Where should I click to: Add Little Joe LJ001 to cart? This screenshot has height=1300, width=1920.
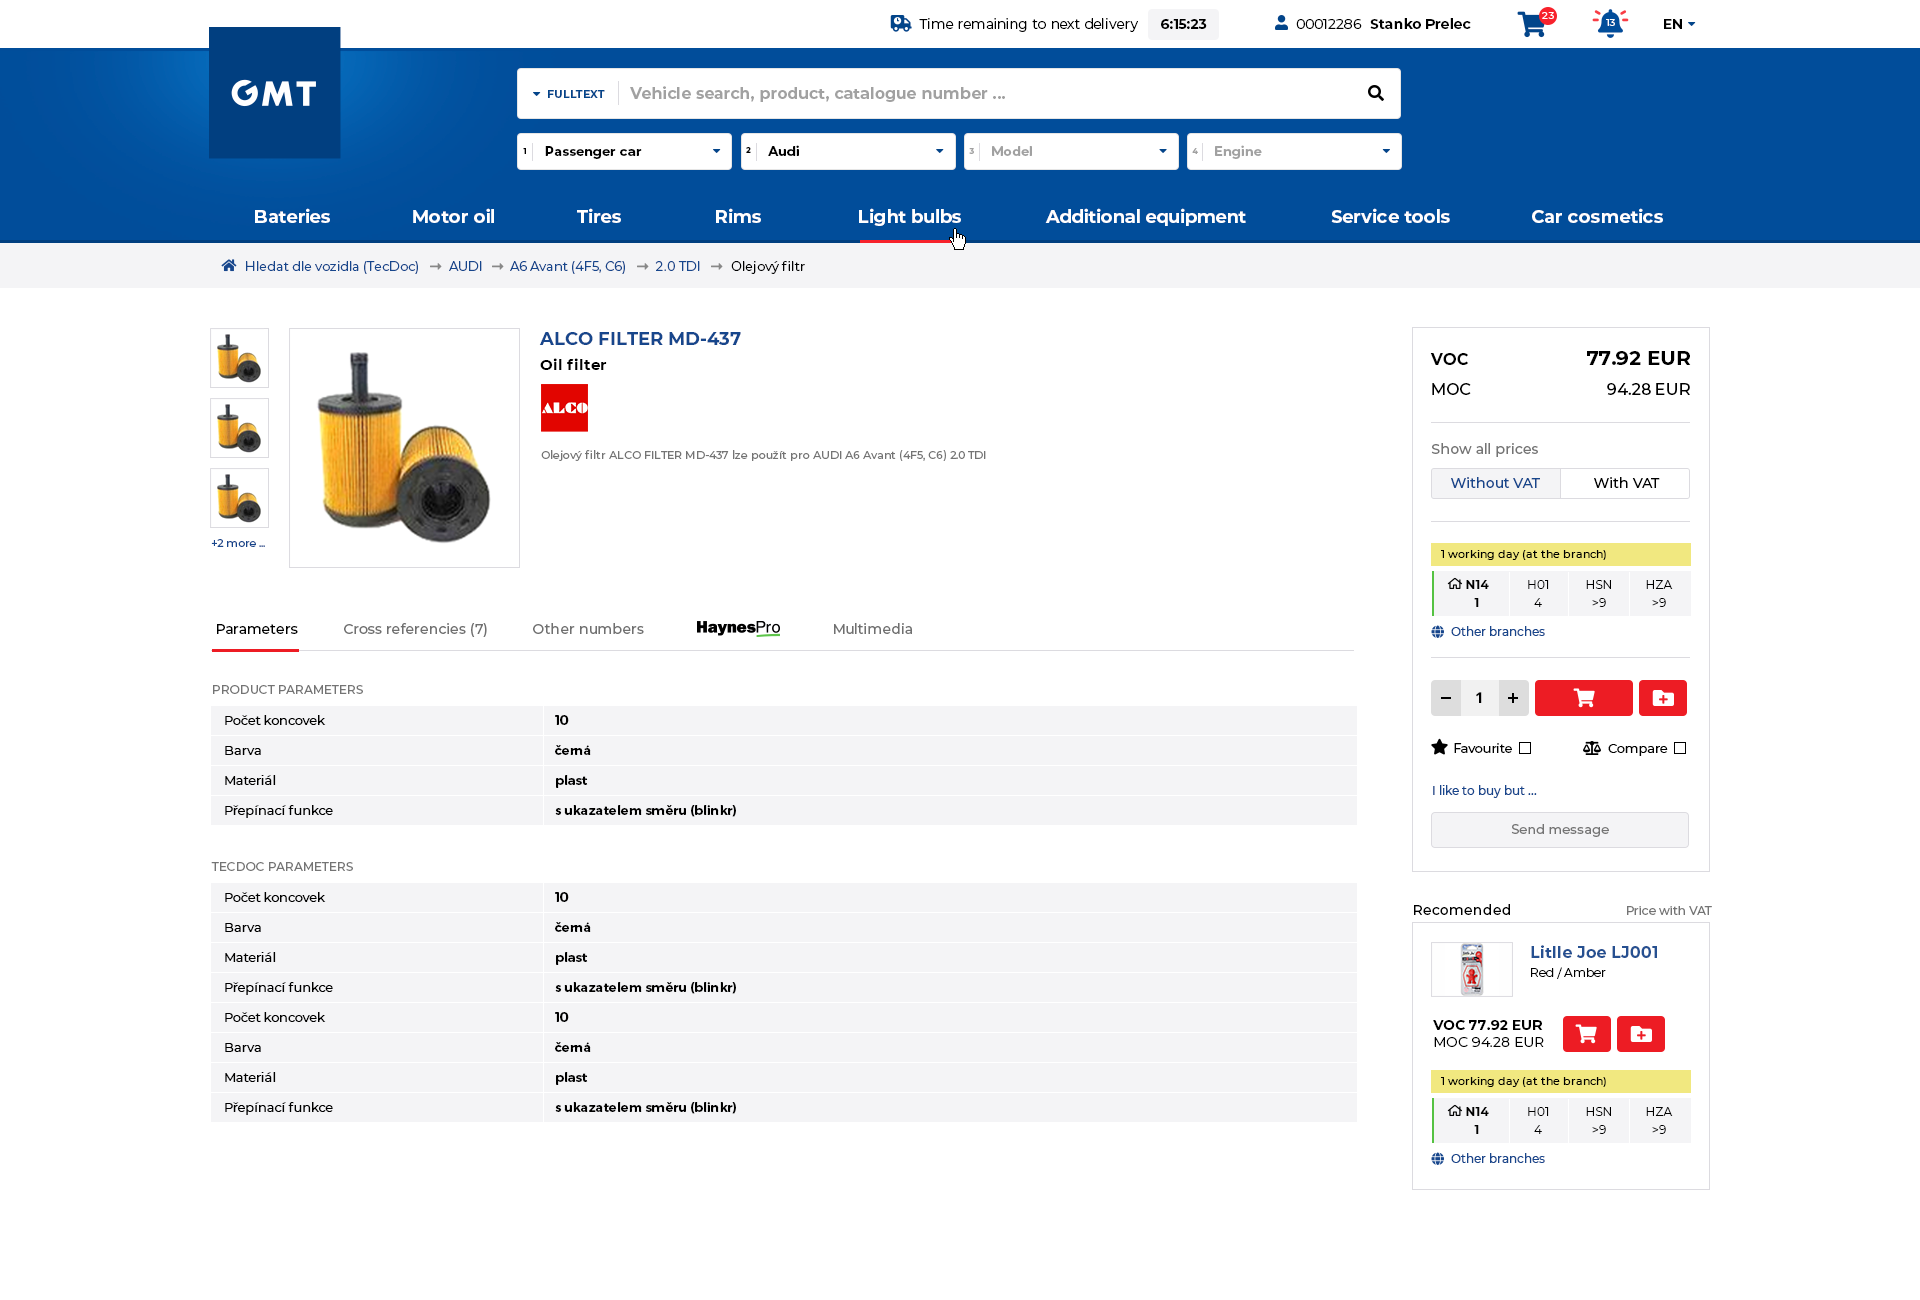coord(1587,1034)
